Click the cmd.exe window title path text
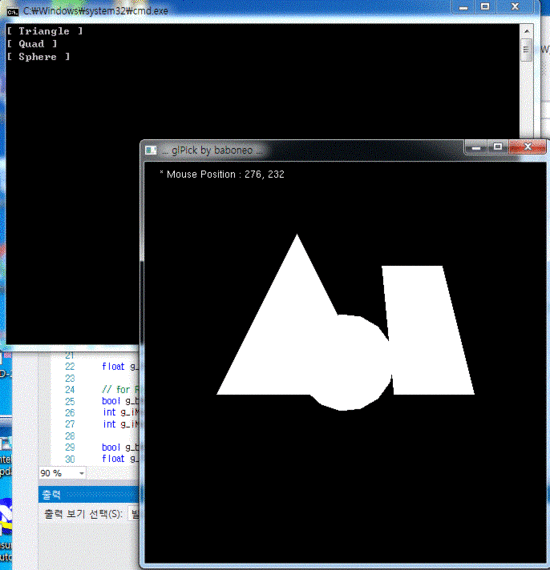The height and width of the screenshot is (570, 550). (x=96, y=11)
